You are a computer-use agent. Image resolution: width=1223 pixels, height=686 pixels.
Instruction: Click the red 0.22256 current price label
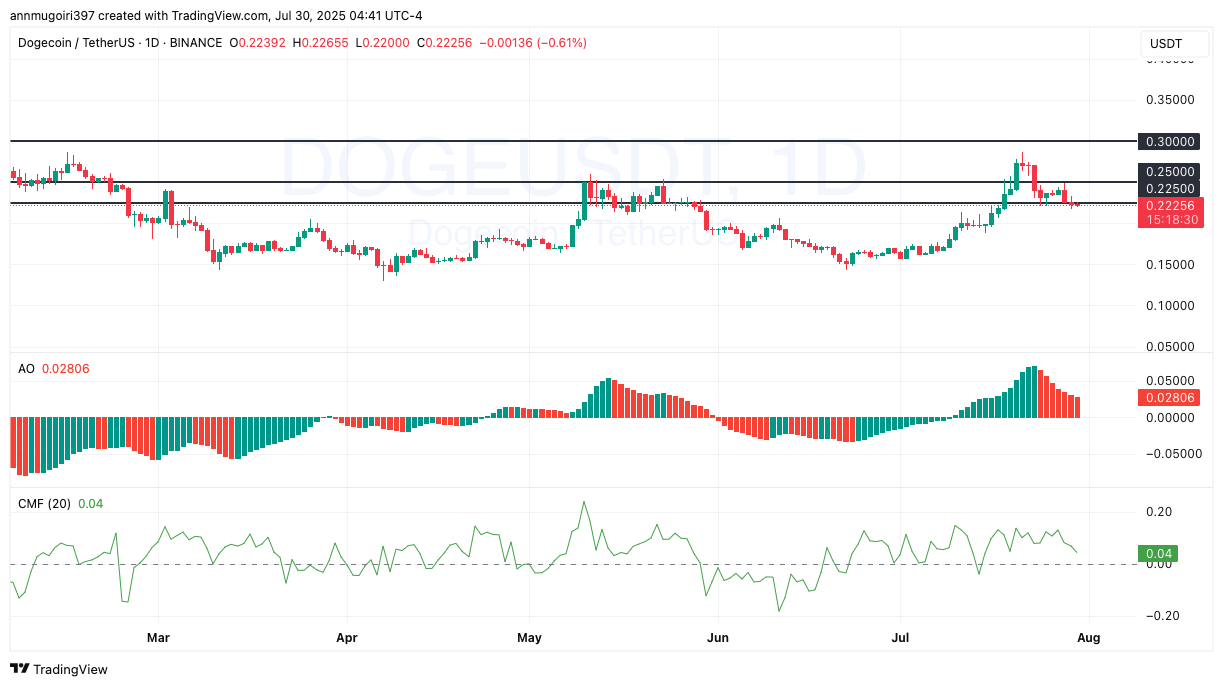pos(1168,205)
